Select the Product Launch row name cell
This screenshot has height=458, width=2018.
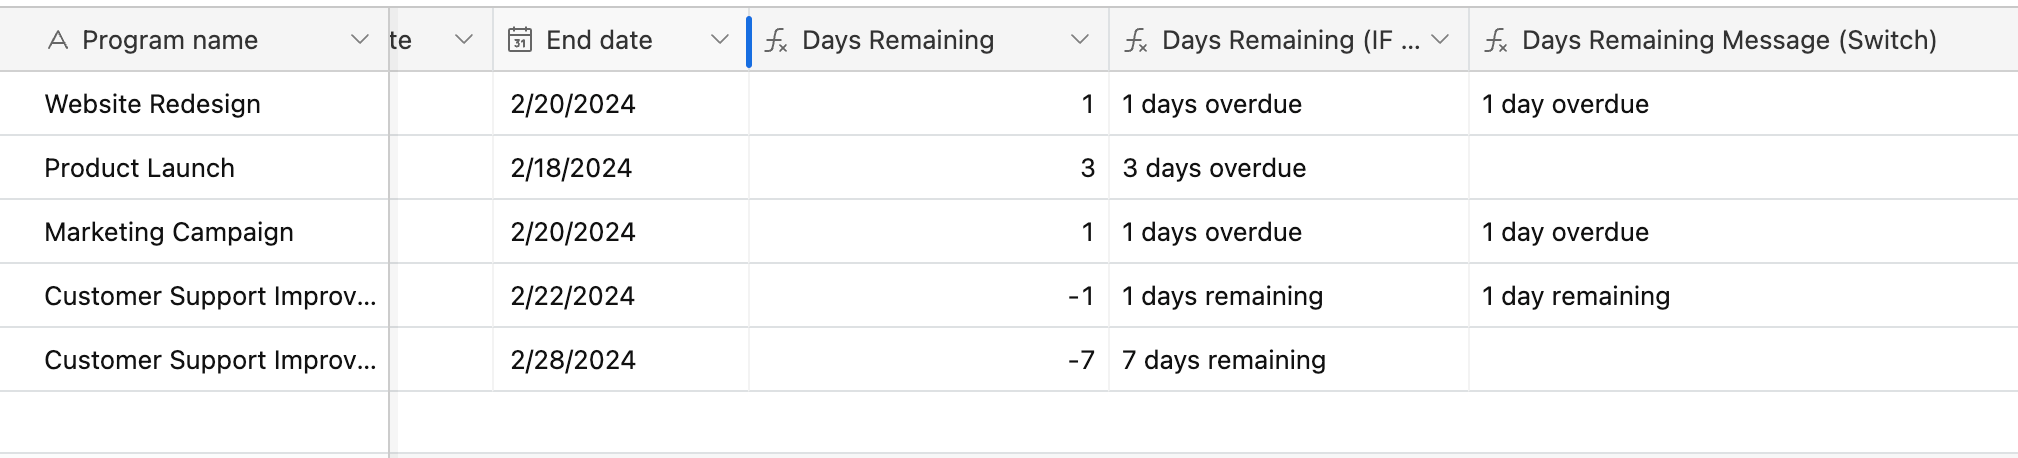194,168
